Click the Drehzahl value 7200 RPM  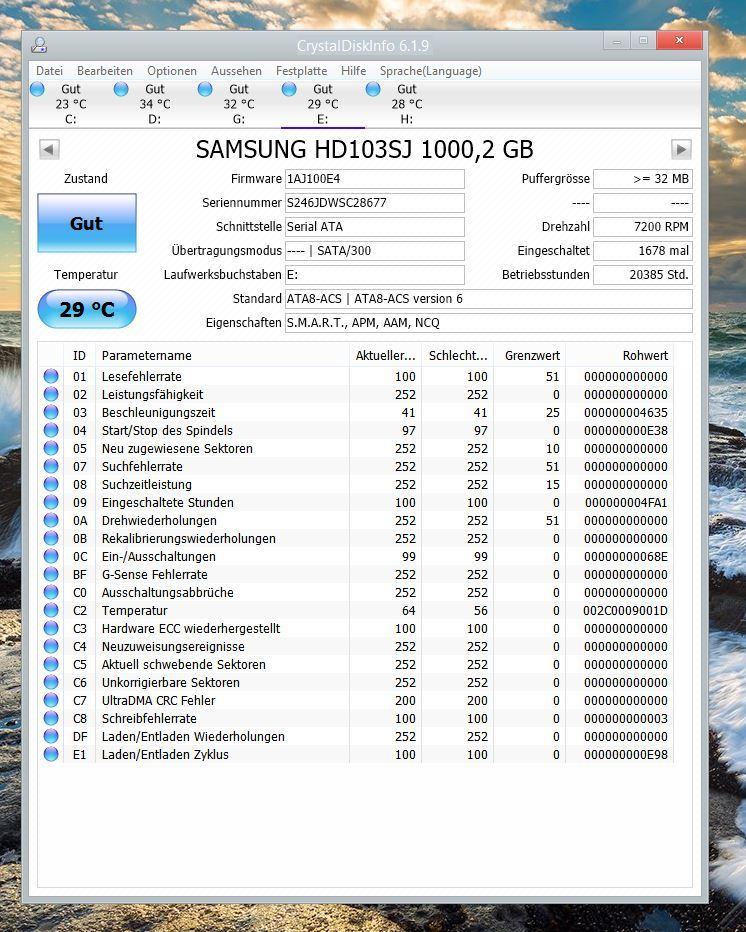coord(643,226)
